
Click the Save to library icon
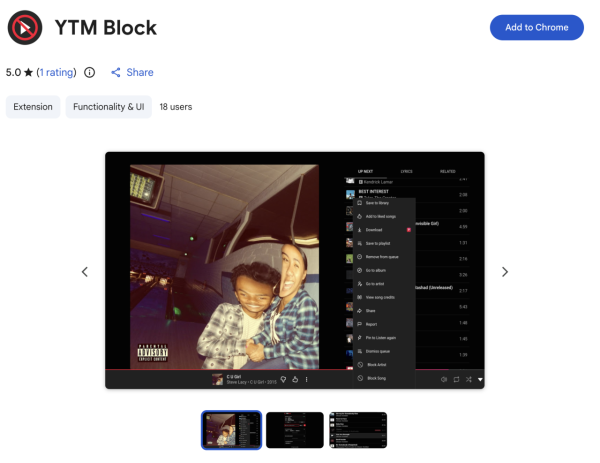coord(360,203)
